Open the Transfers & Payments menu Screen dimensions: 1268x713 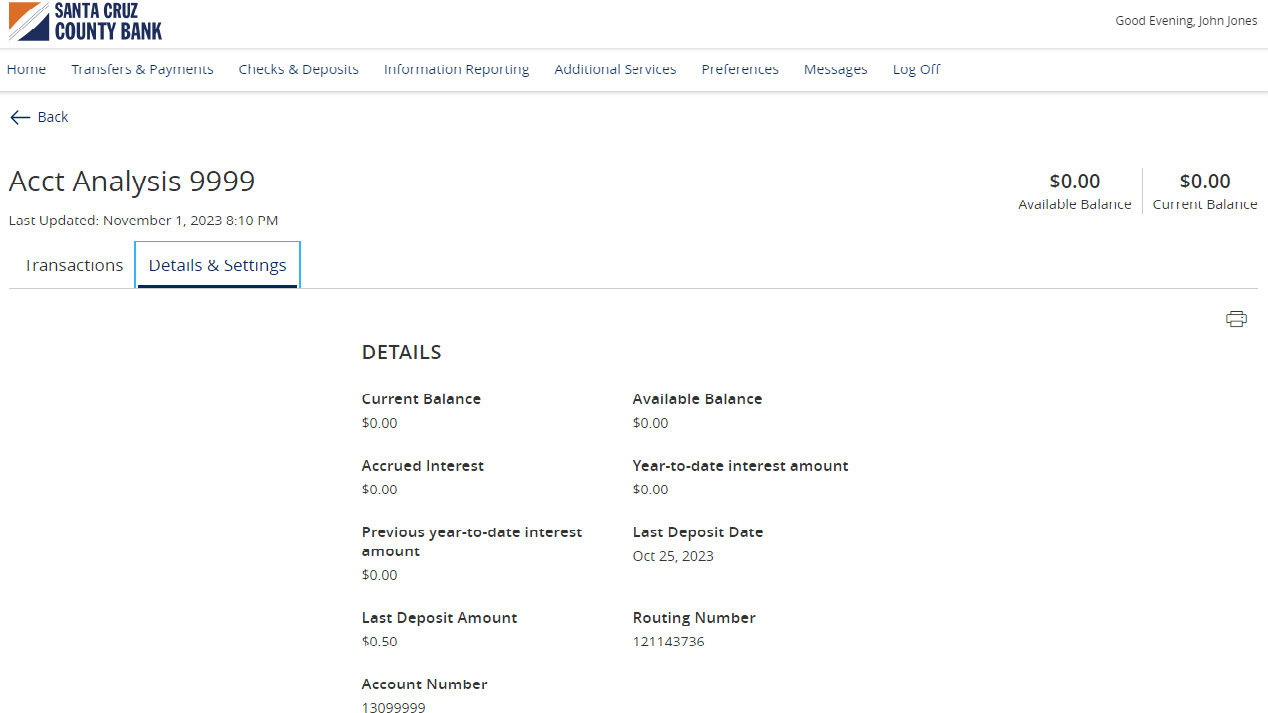(141, 69)
